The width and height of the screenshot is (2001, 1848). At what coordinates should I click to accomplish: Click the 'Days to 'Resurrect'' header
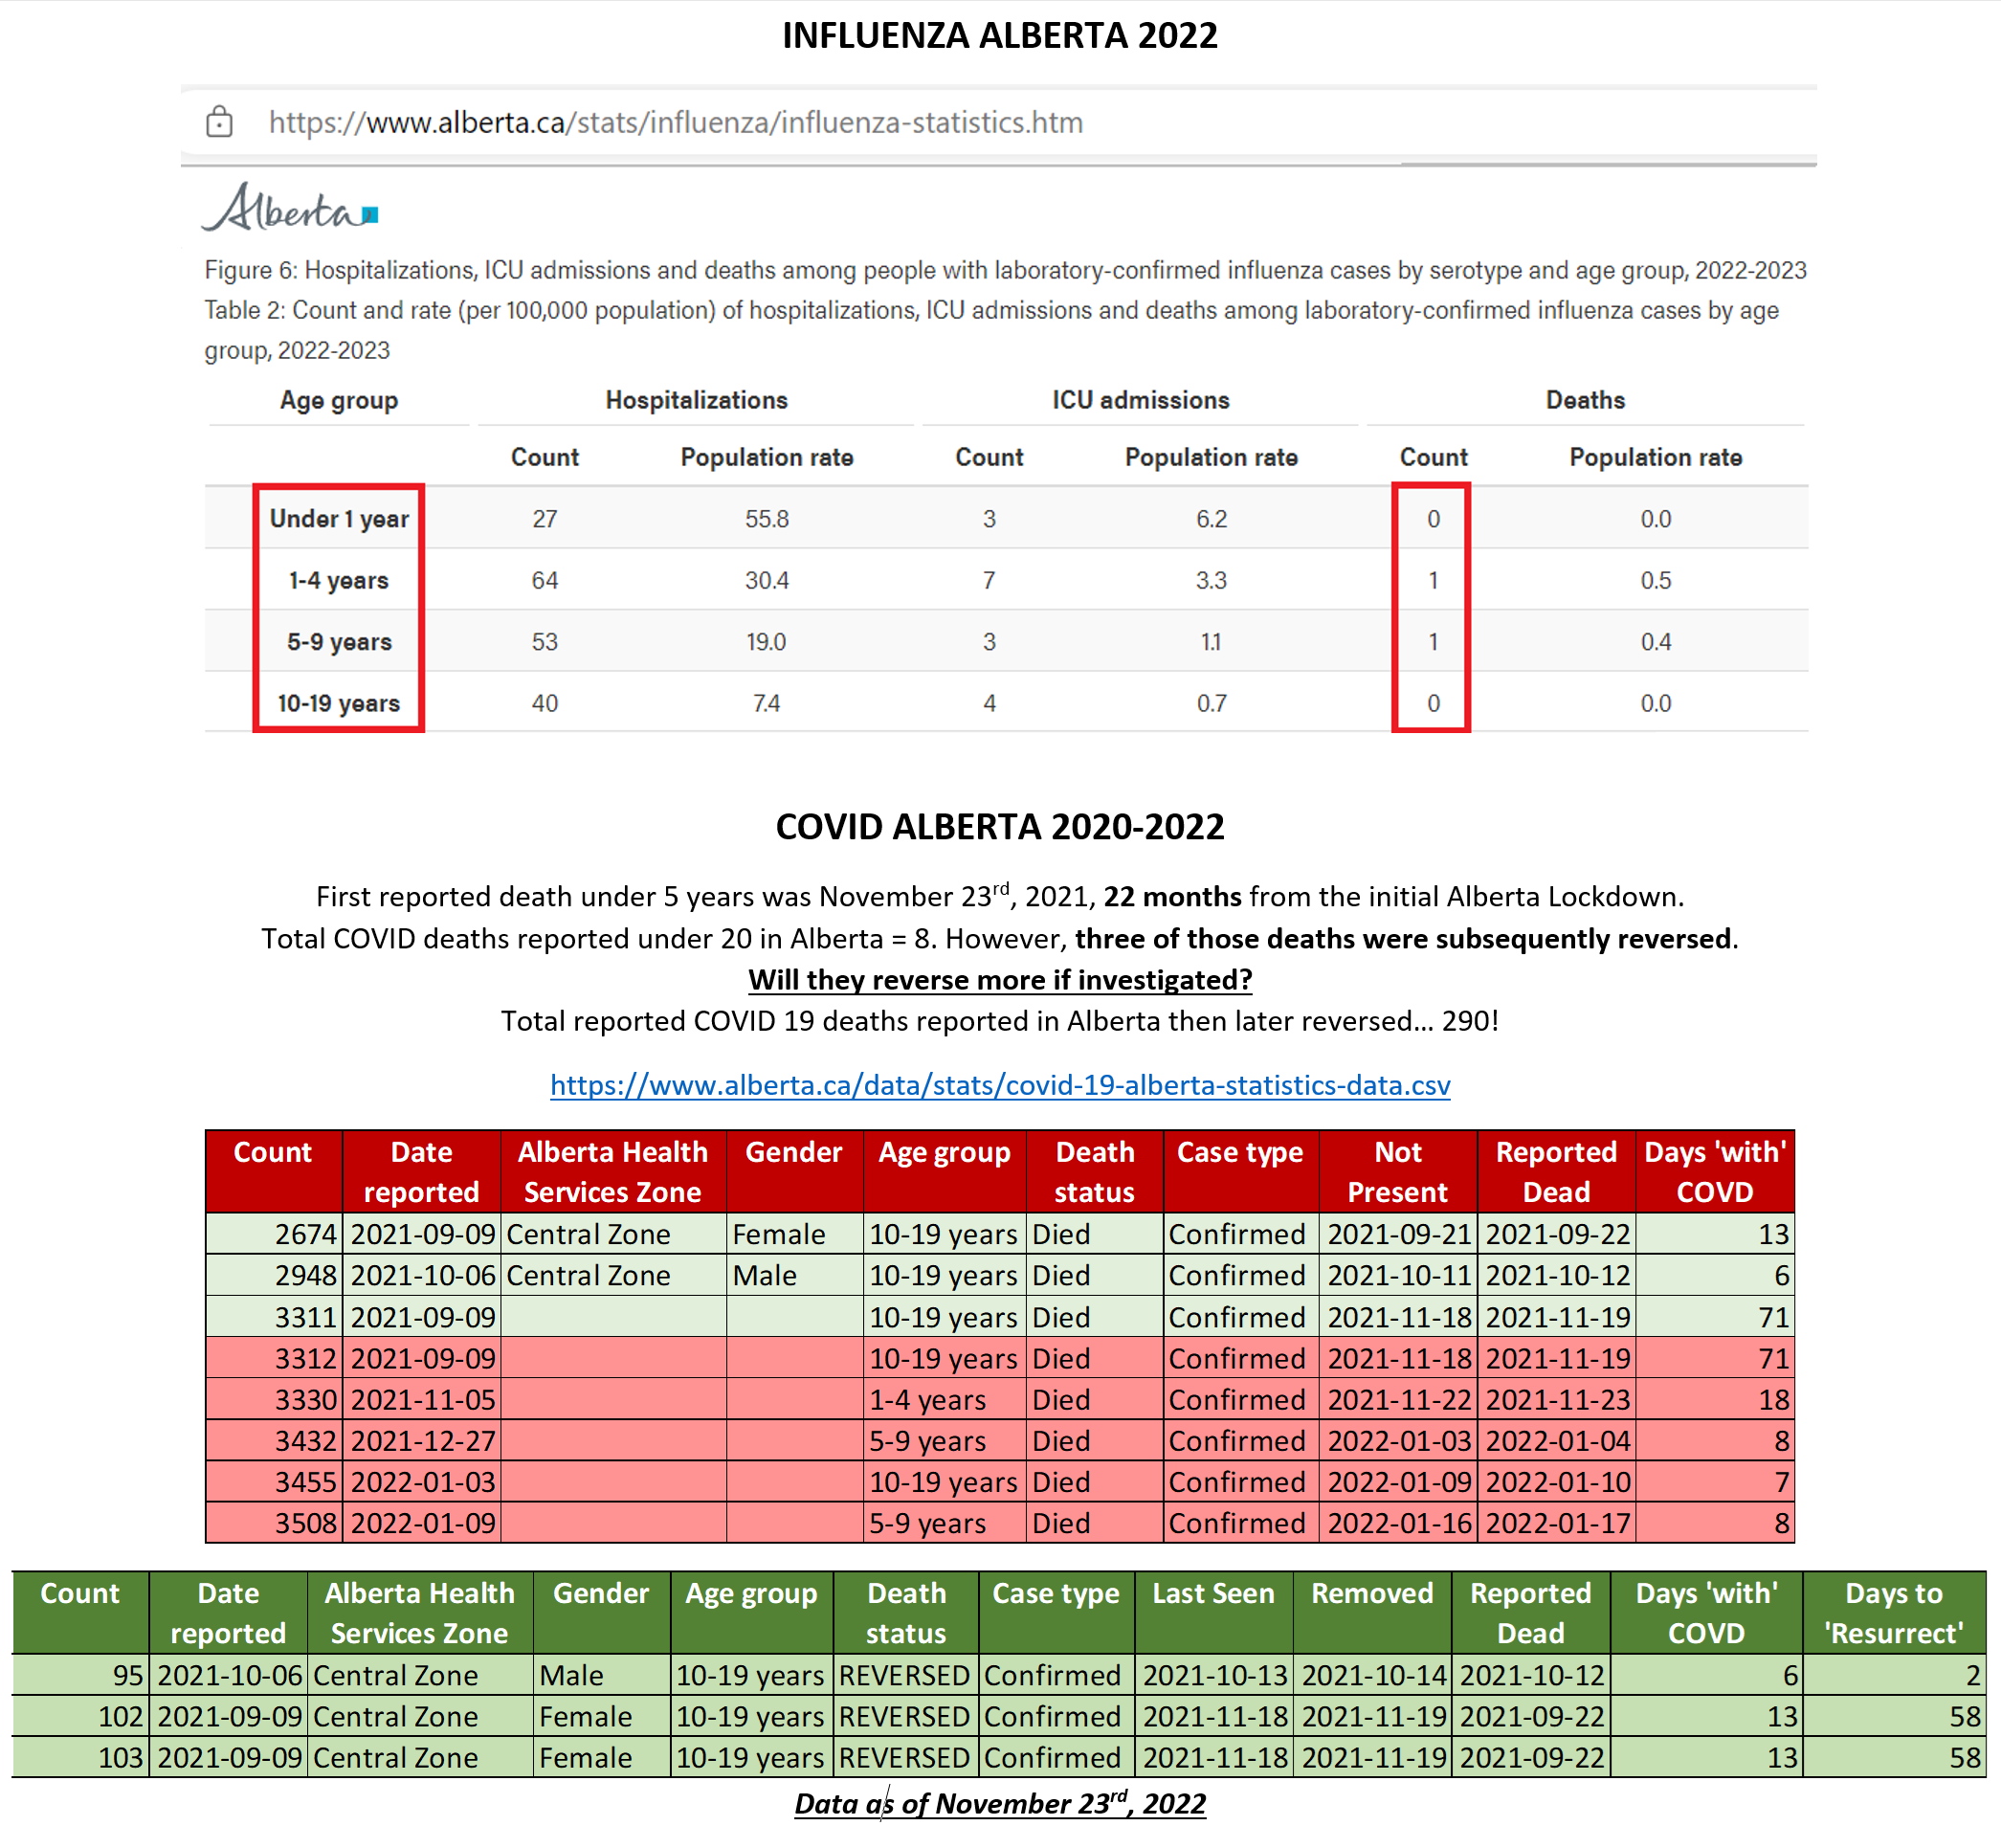coord(1894,1612)
